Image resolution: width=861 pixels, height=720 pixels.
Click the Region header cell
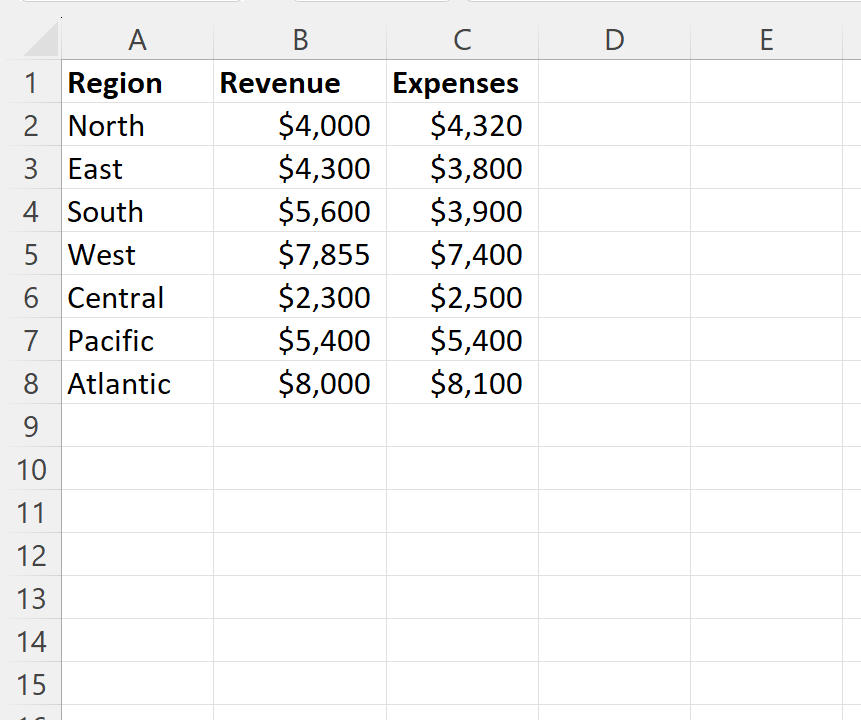(x=137, y=81)
